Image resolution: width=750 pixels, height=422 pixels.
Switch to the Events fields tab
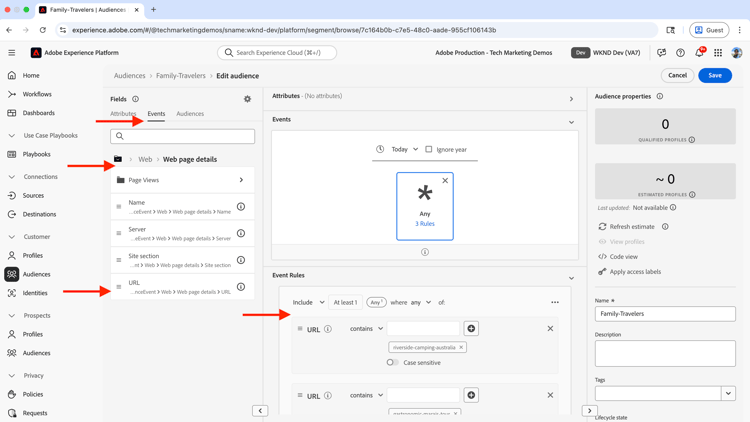156,114
